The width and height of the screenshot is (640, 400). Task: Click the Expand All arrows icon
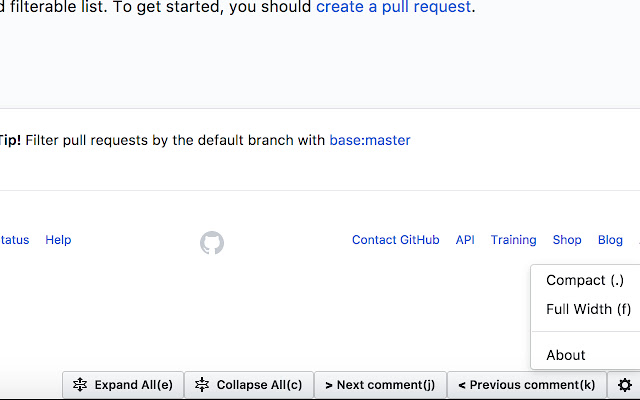pyautogui.click(x=80, y=385)
